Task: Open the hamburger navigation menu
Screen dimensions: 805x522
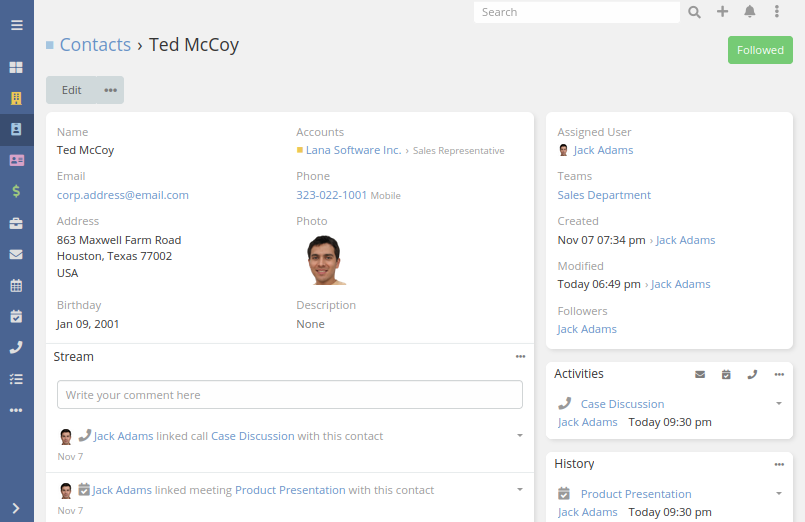Action: pyautogui.click(x=16, y=25)
